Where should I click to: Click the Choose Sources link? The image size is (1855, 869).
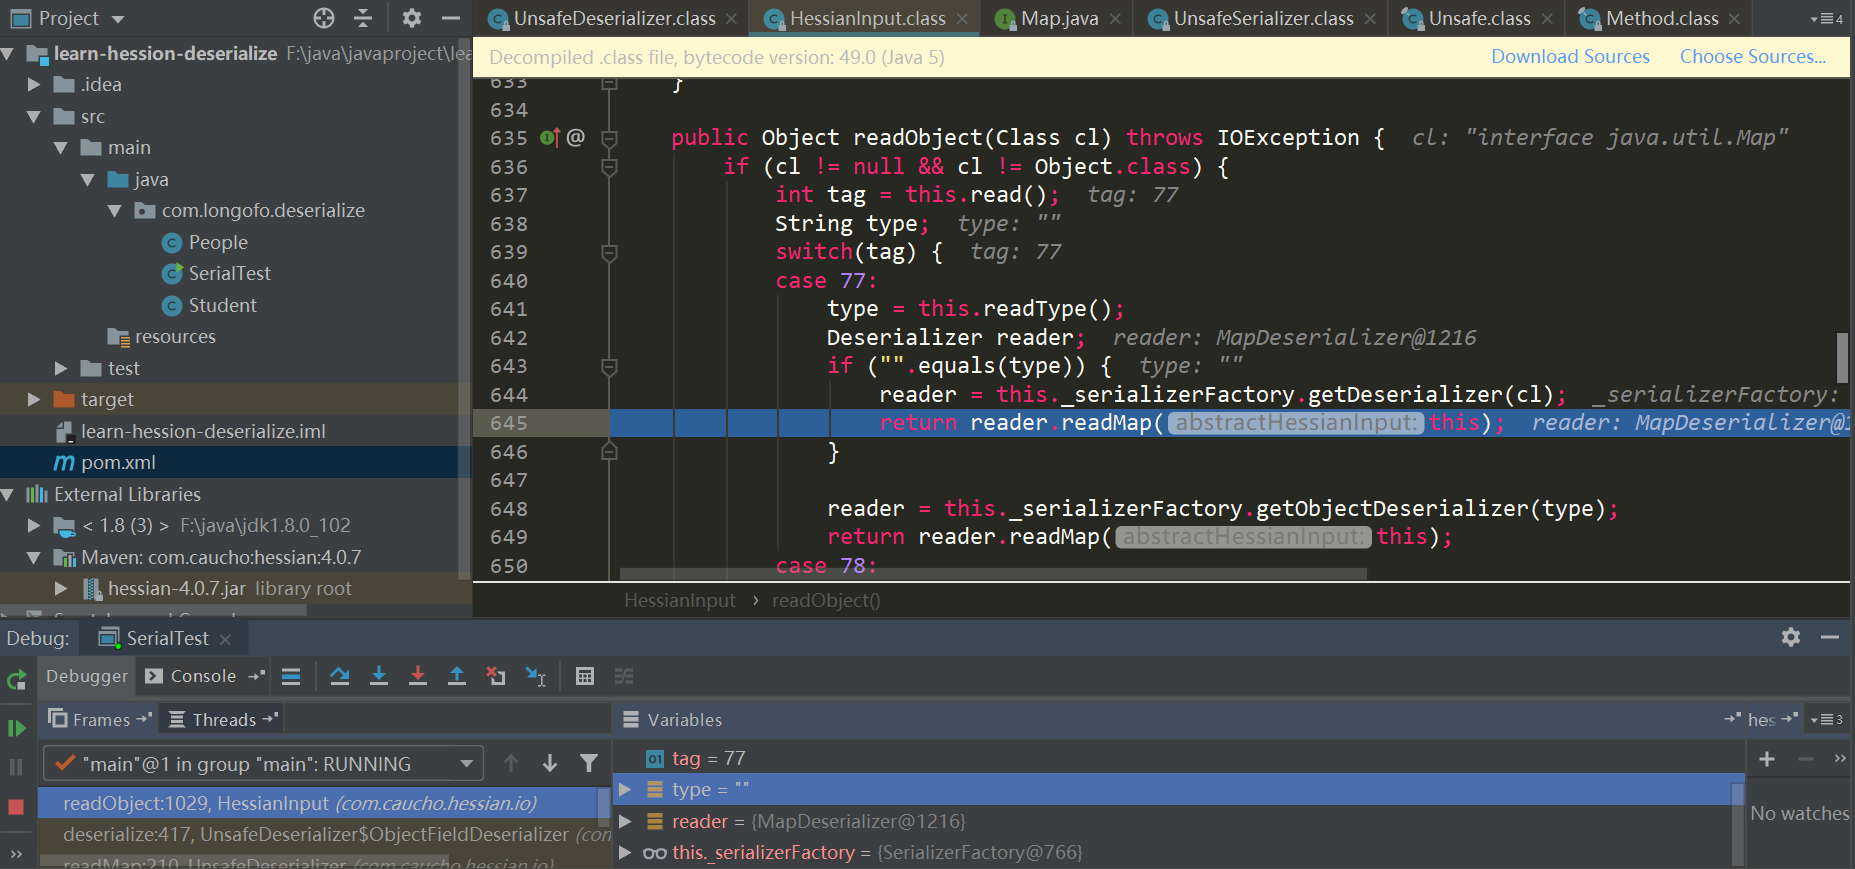click(1752, 57)
